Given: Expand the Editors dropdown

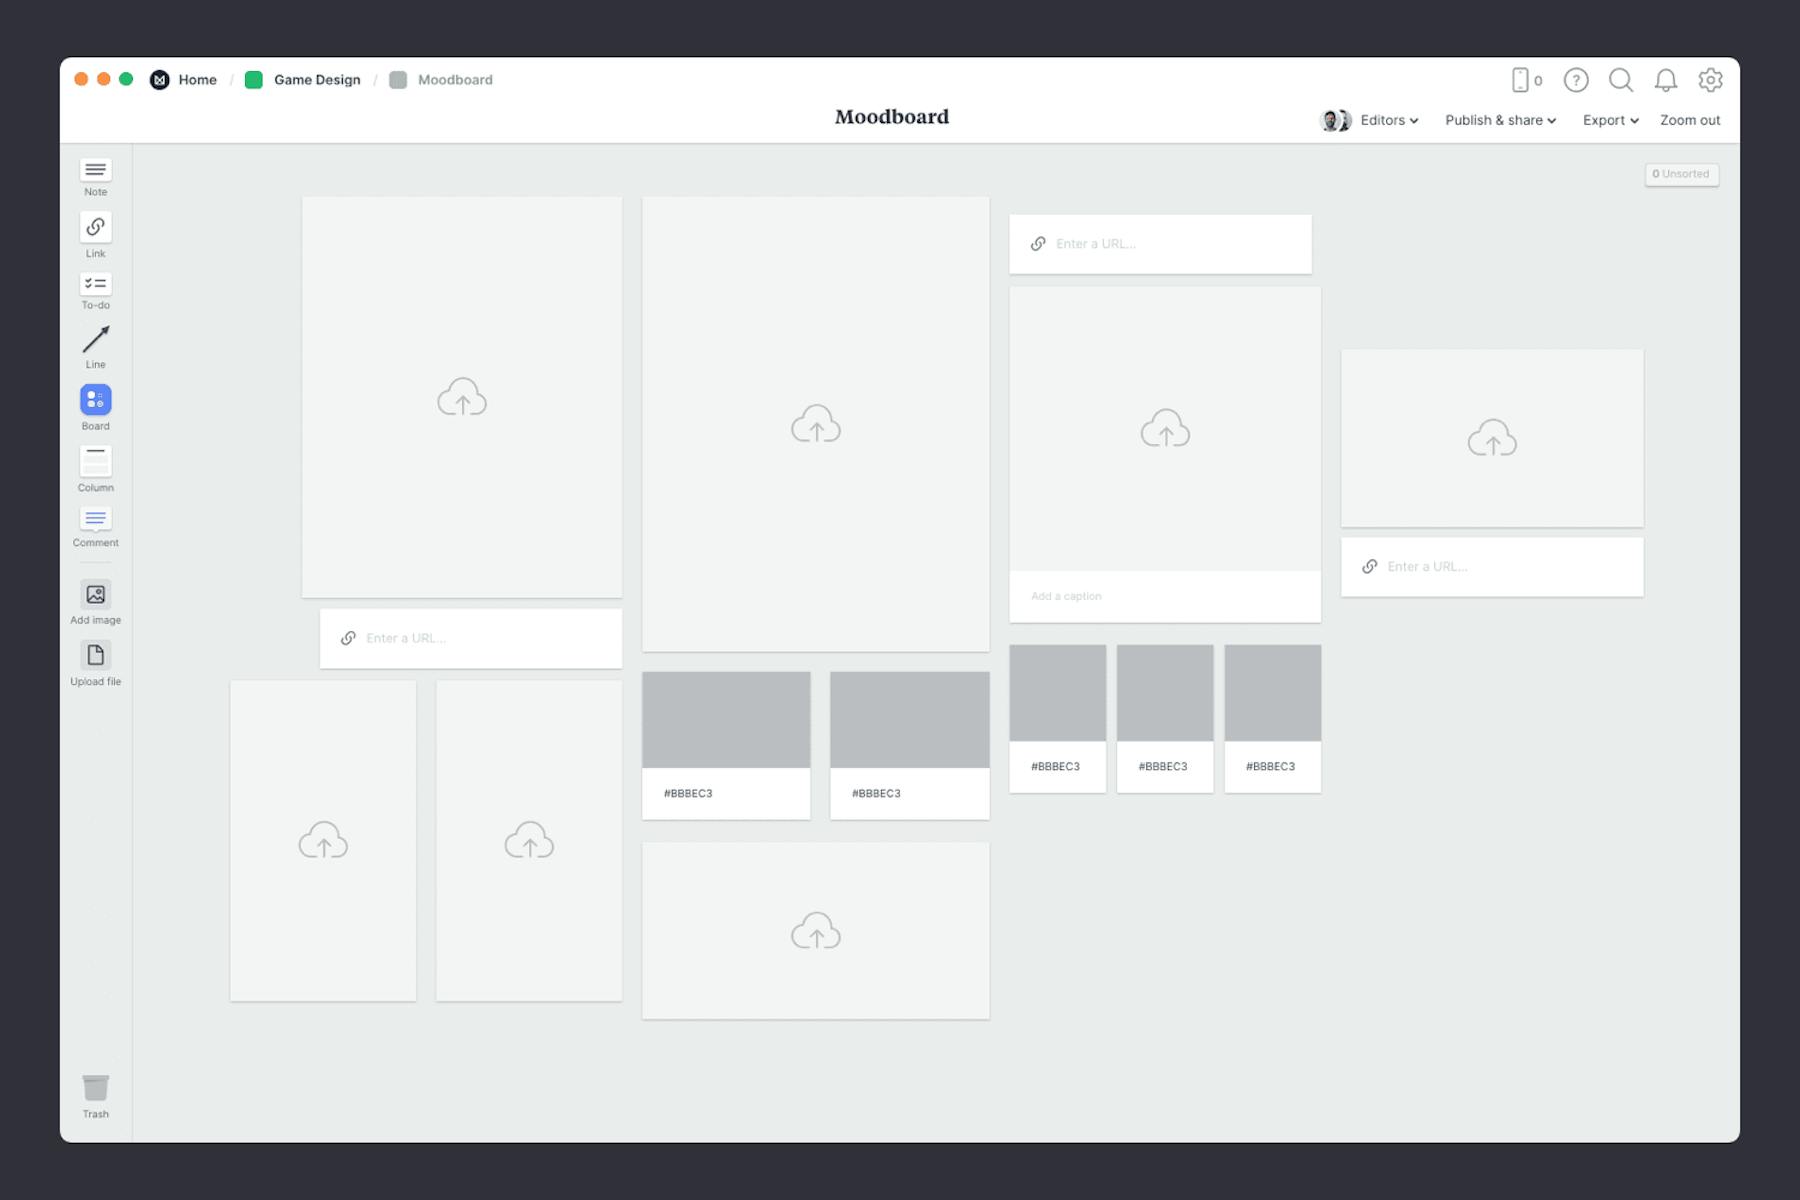Looking at the screenshot, I should pos(1388,120).
